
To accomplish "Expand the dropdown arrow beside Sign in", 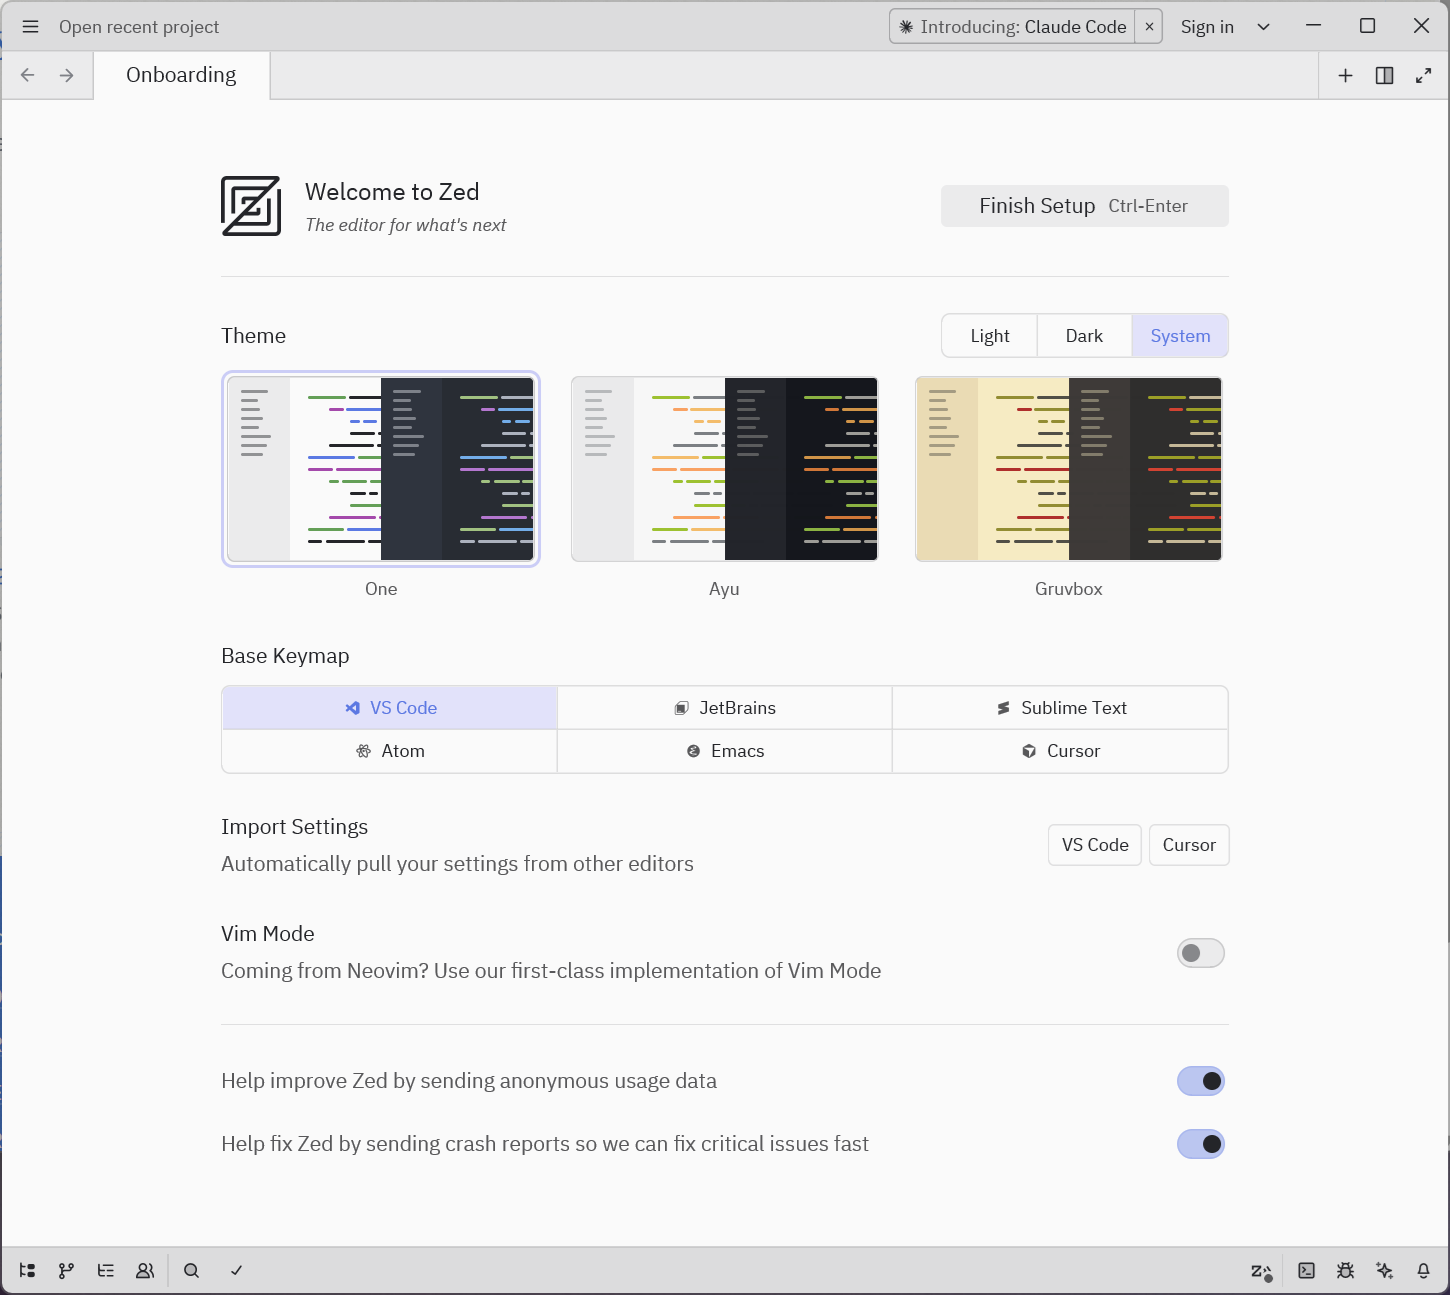I will [1263, 27].
